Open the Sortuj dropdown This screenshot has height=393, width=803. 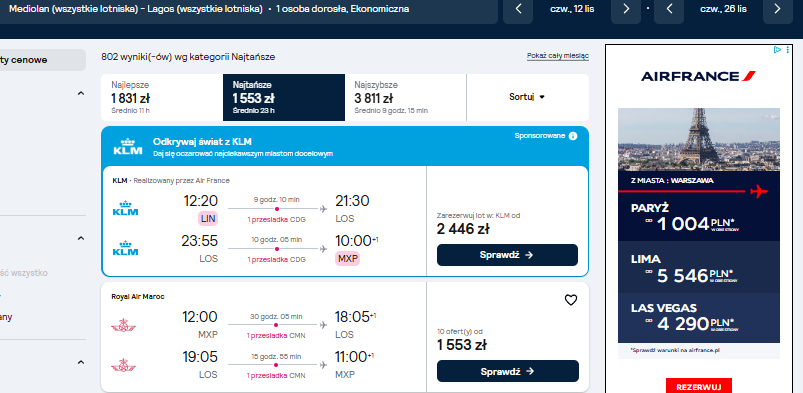(527, 97)
